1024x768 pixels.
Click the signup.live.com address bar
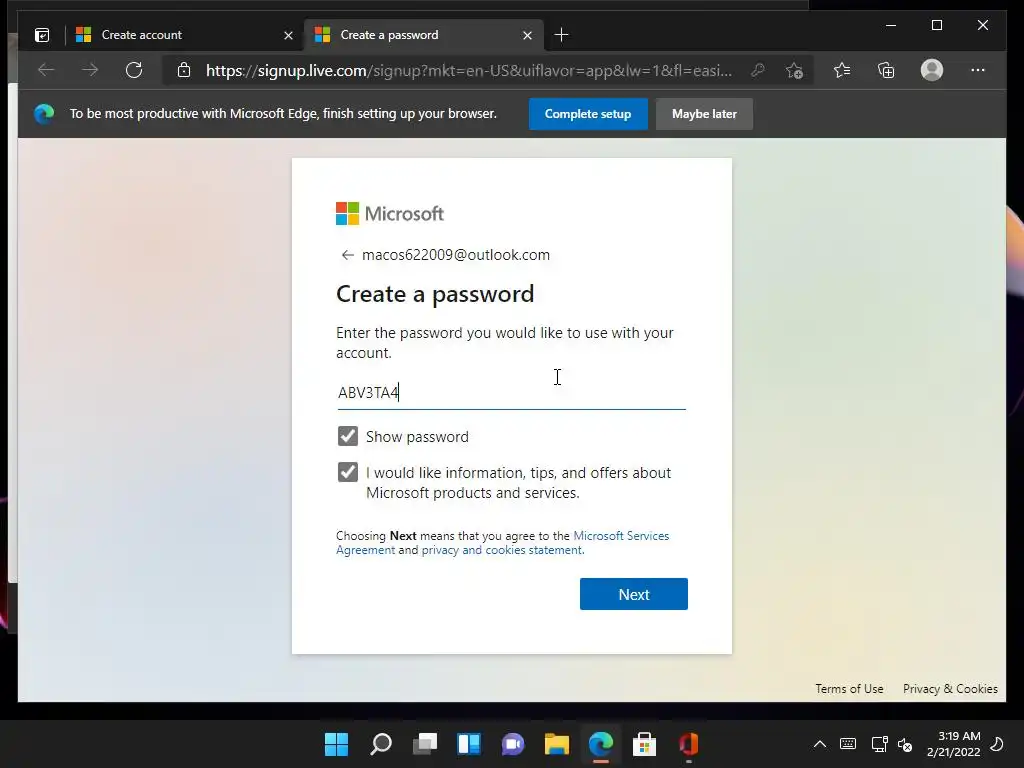point(469,70)
